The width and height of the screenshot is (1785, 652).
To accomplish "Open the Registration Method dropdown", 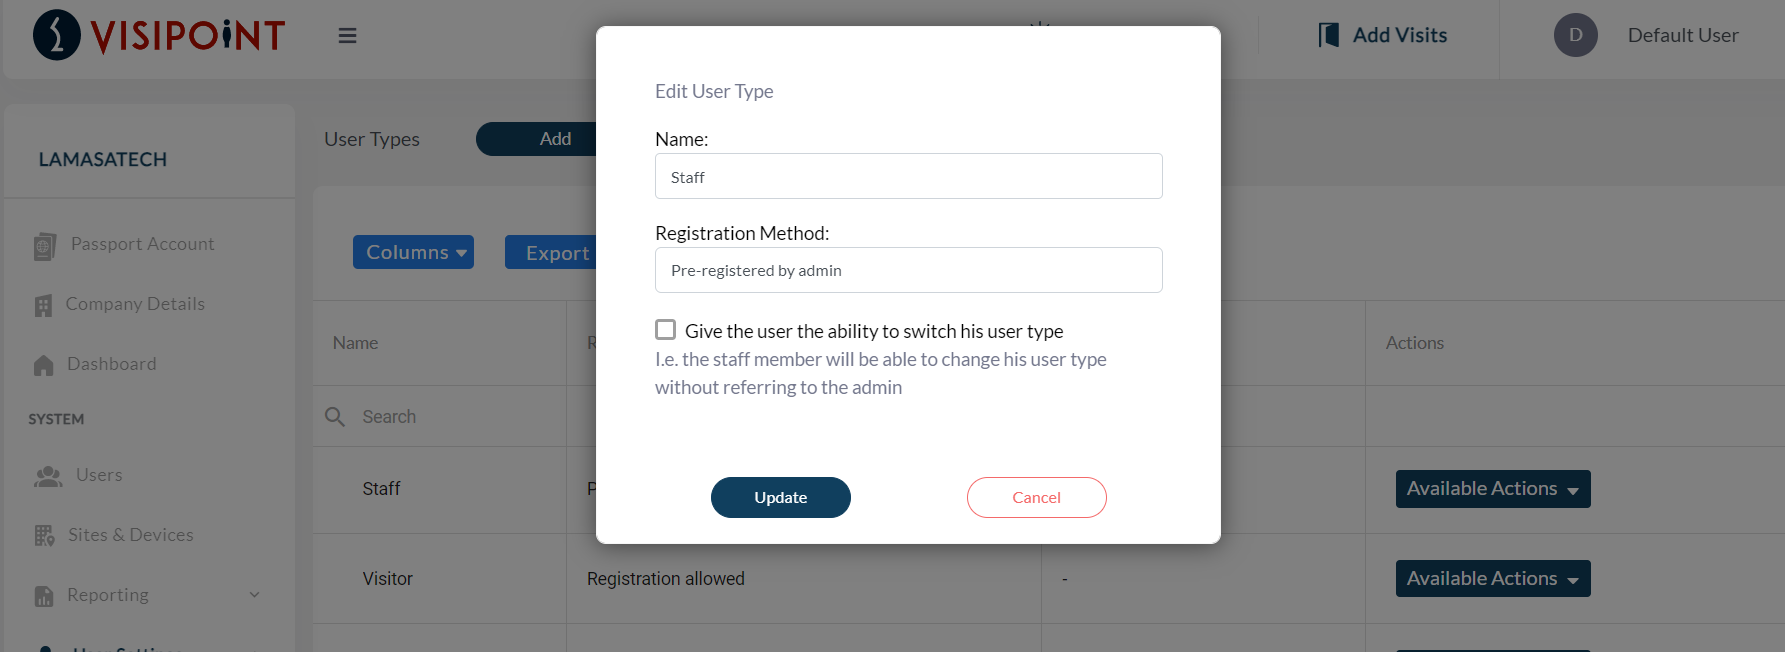I will point(908,270).
